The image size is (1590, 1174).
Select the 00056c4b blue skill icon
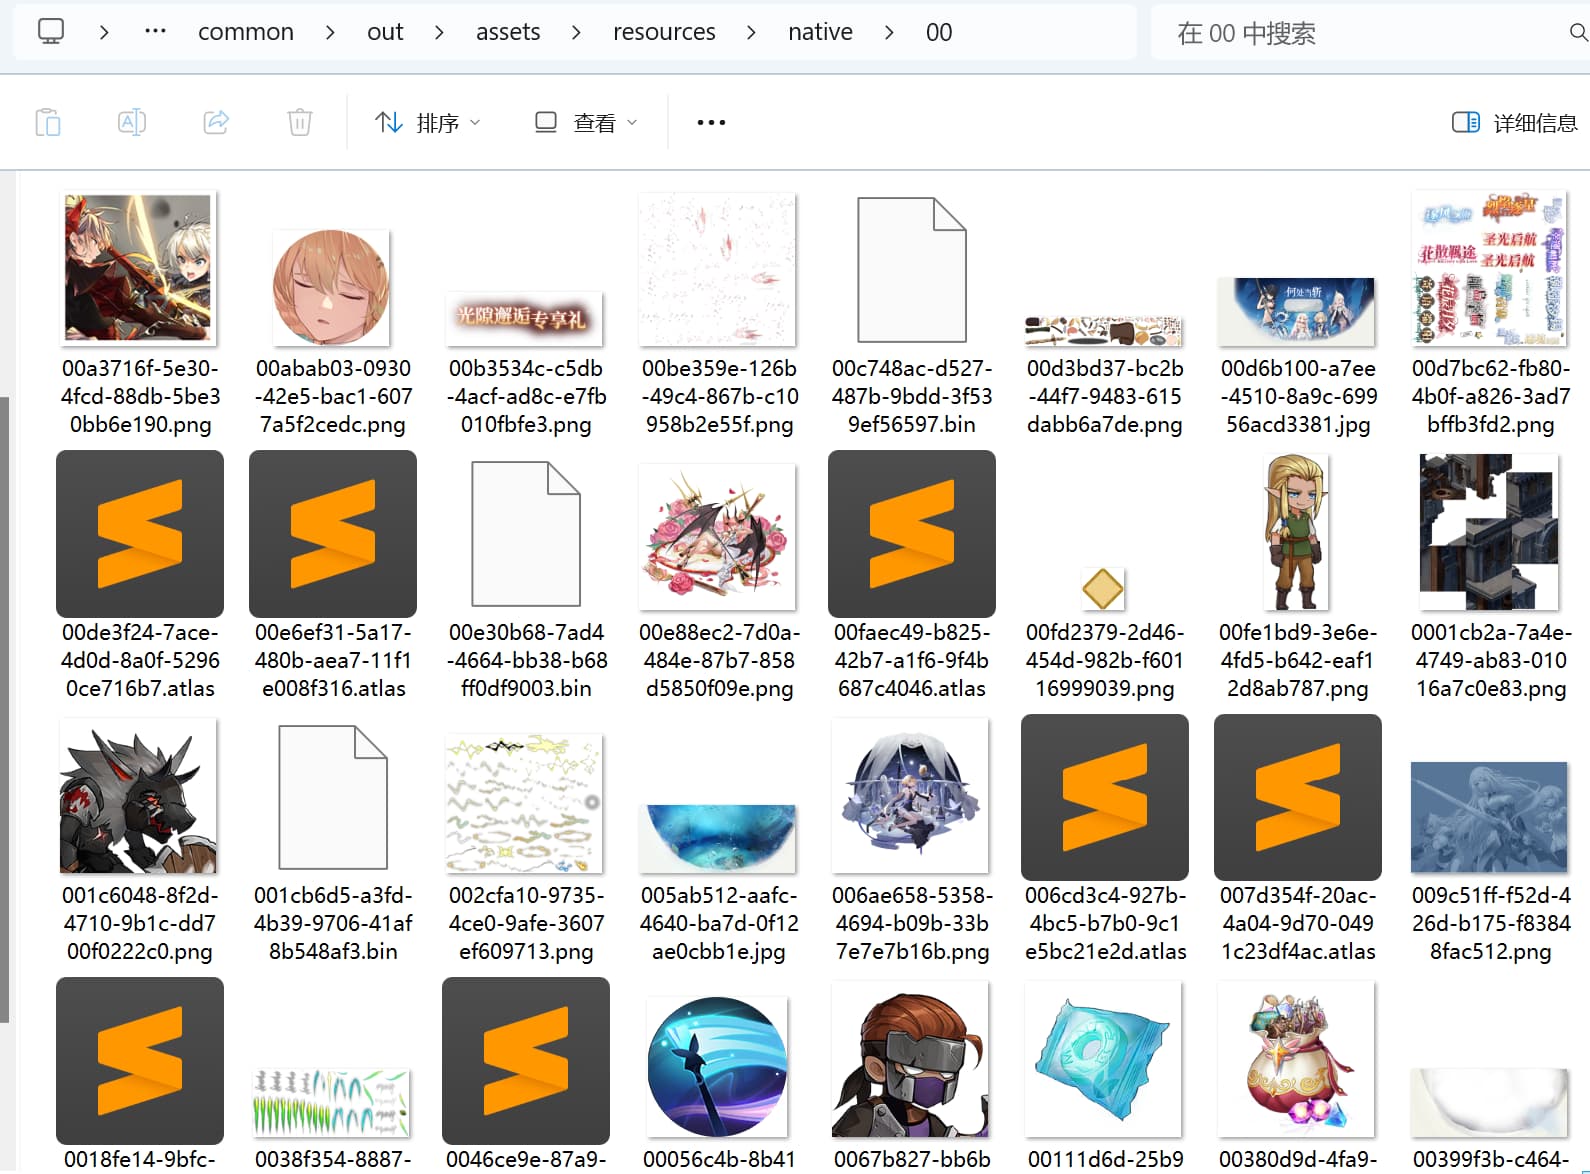[717, 1066]
